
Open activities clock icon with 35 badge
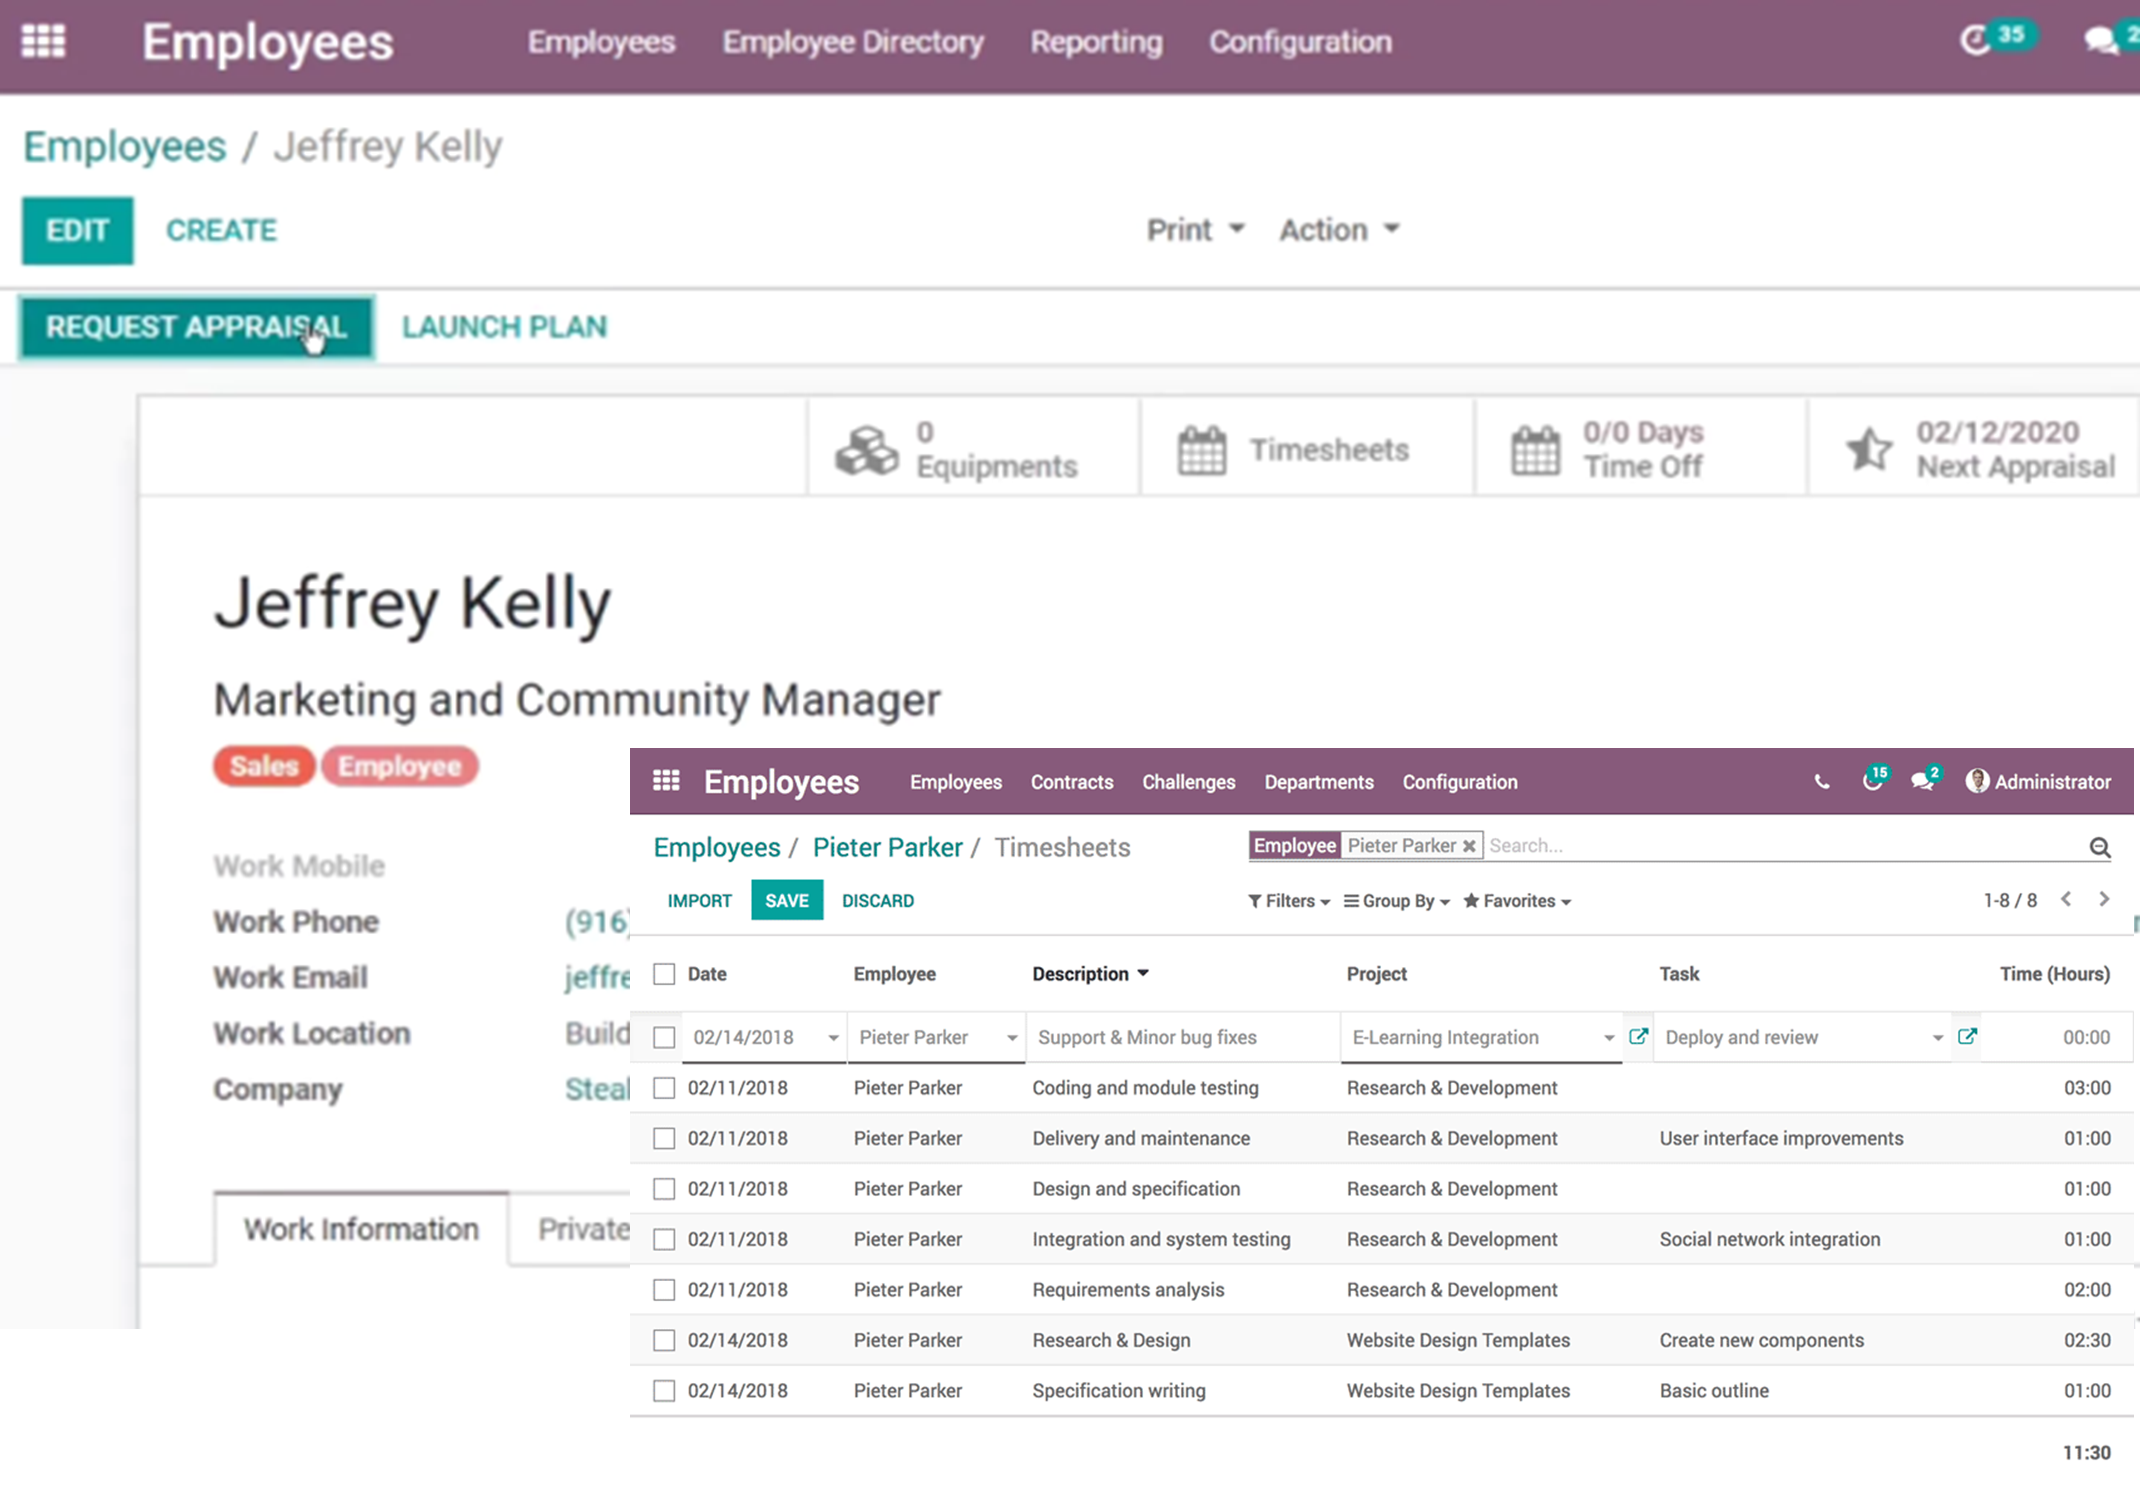tap(1976, 41)
